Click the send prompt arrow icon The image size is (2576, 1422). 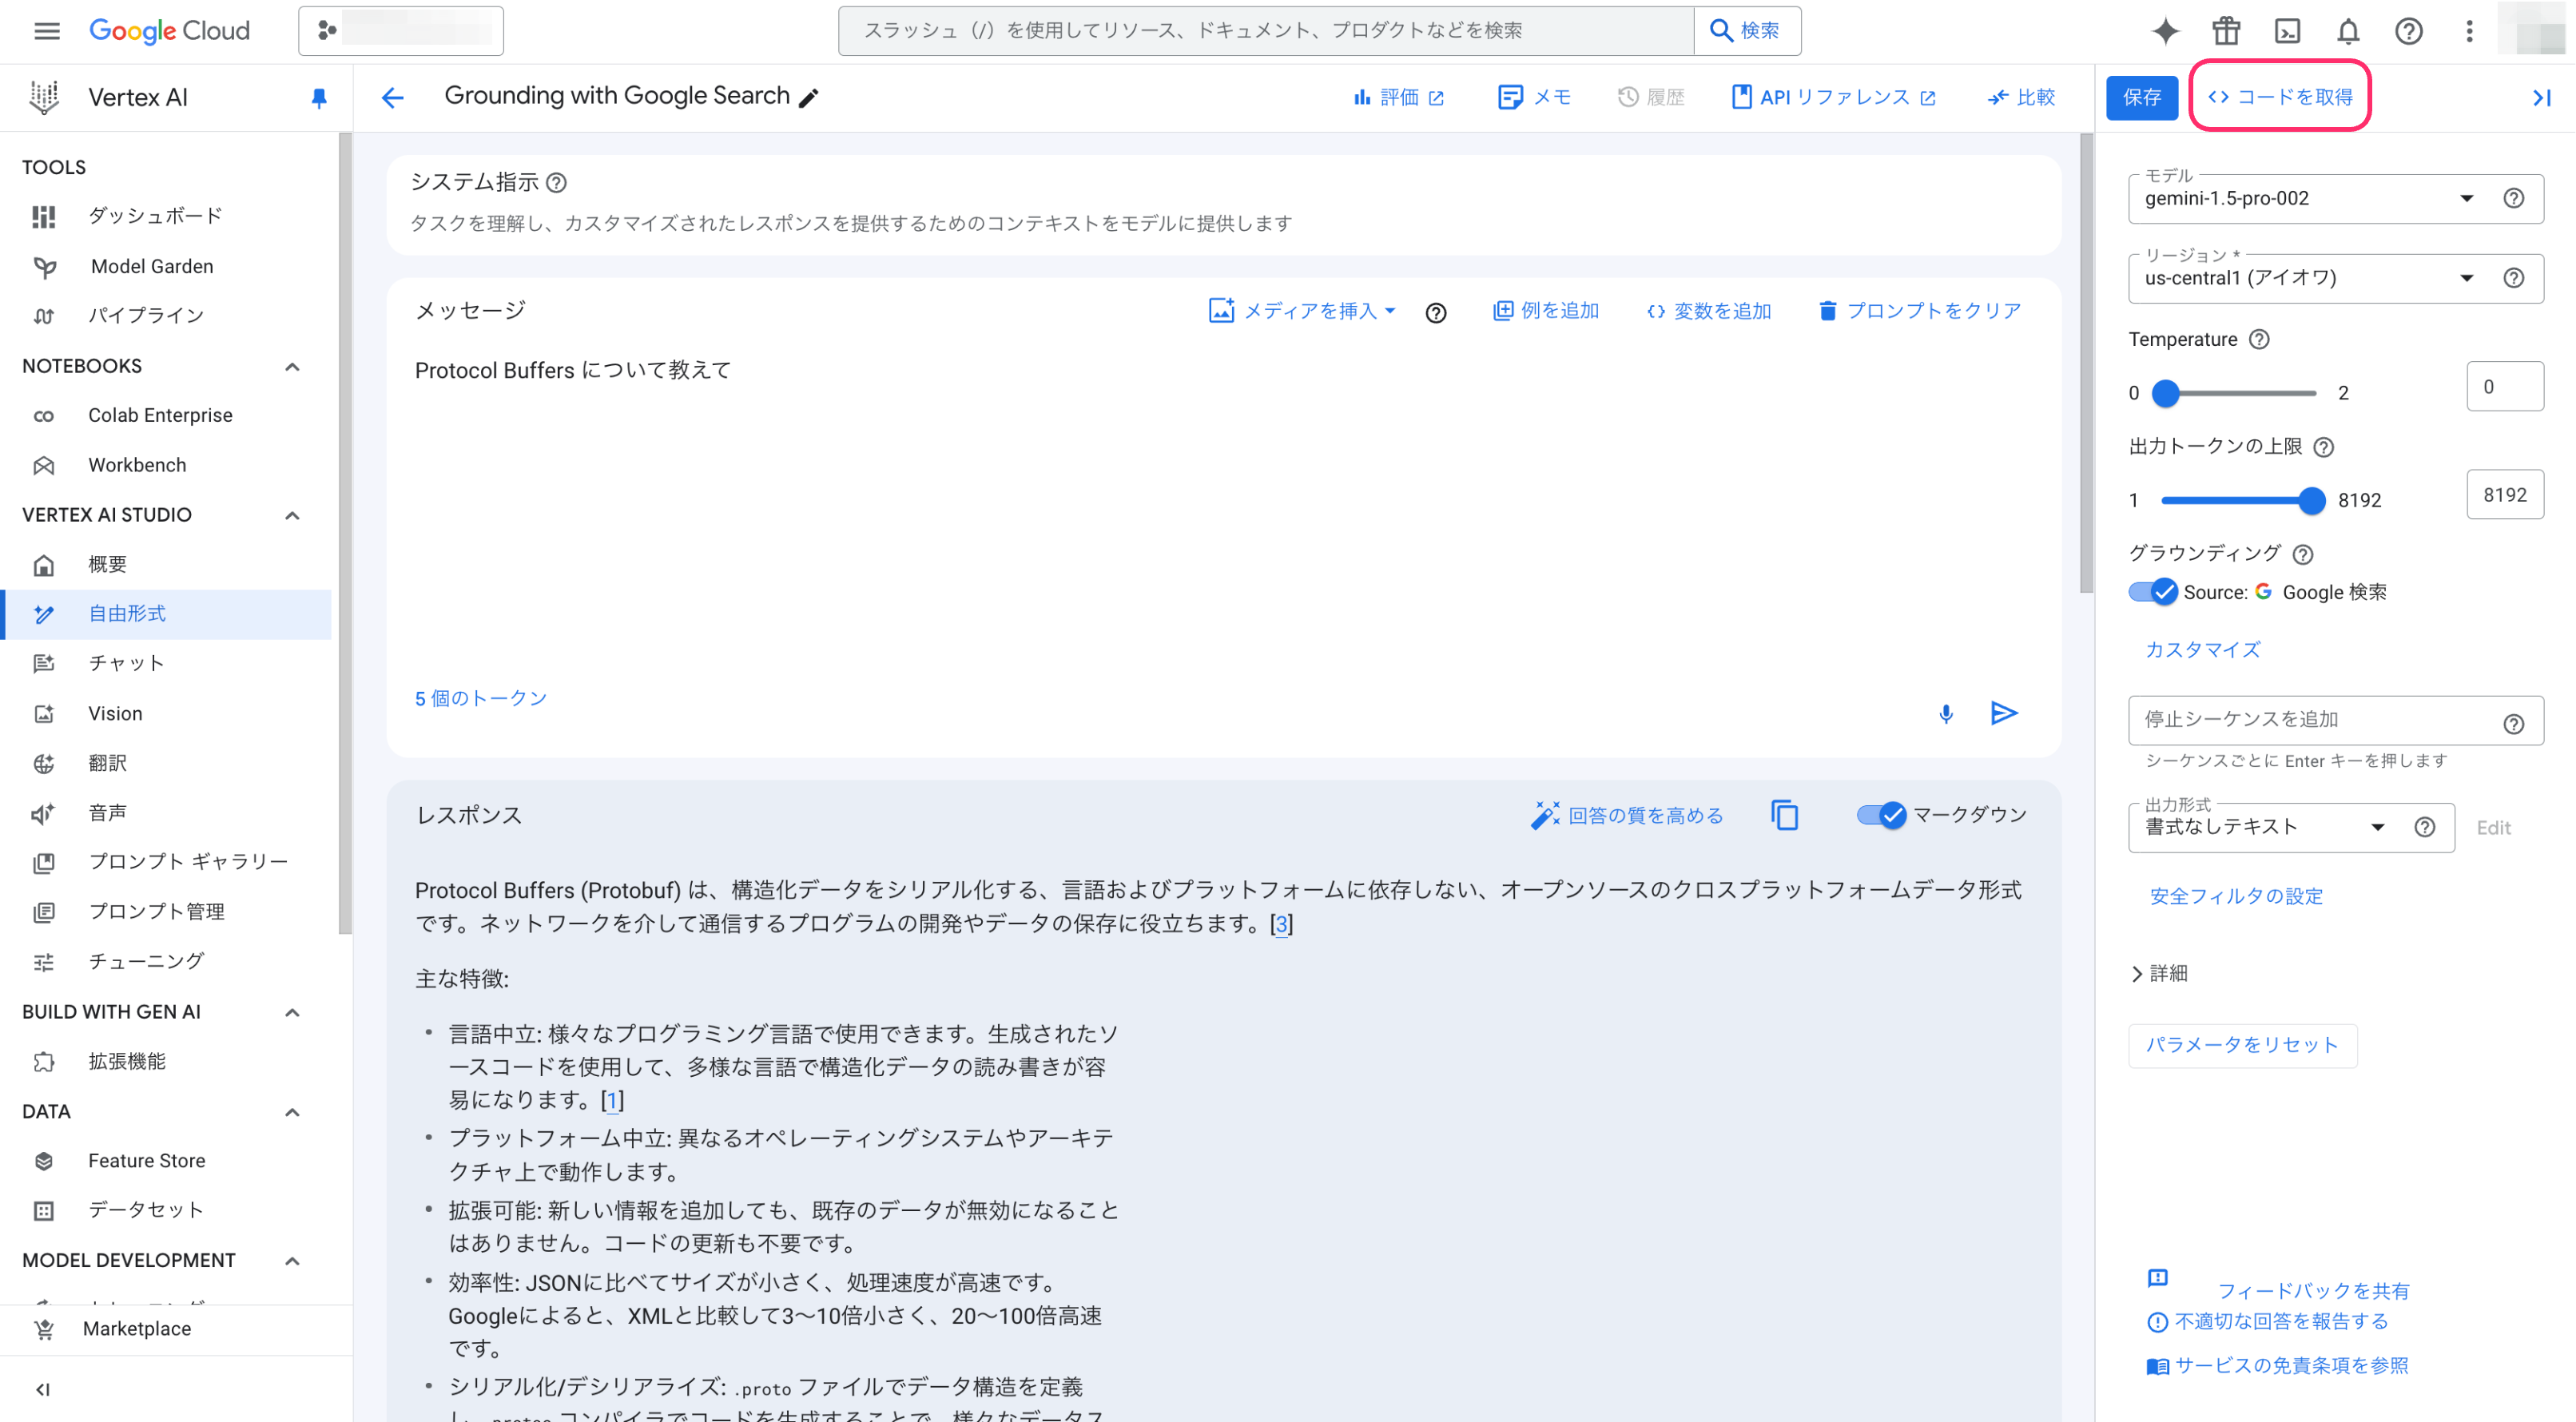2003,713
